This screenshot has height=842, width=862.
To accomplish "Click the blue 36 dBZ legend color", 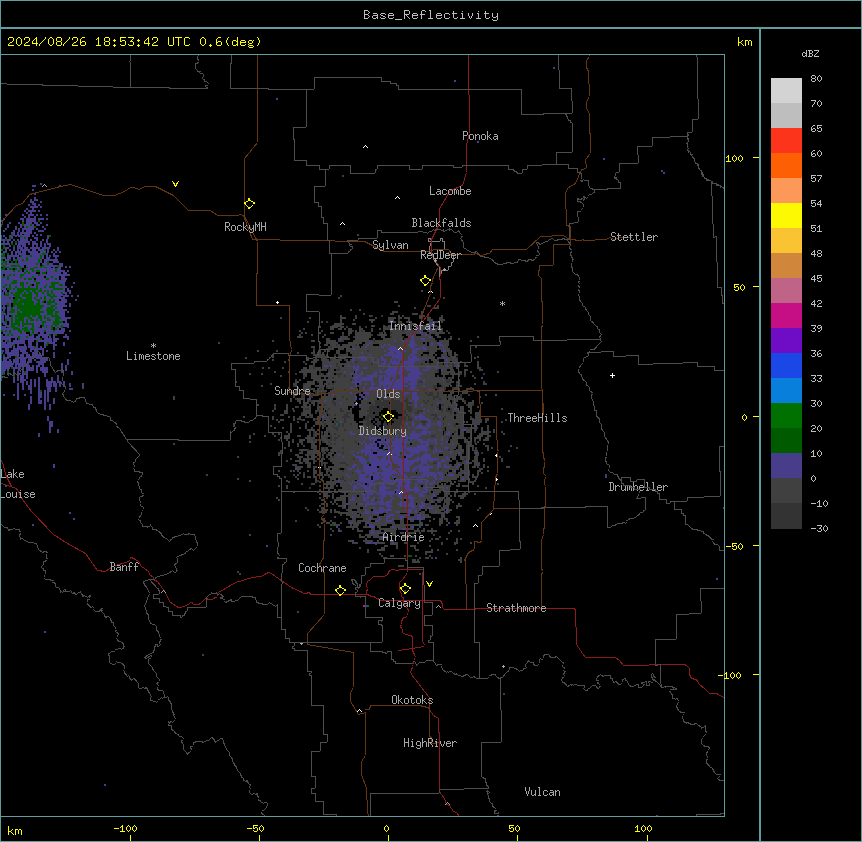I will coord(786,365).
